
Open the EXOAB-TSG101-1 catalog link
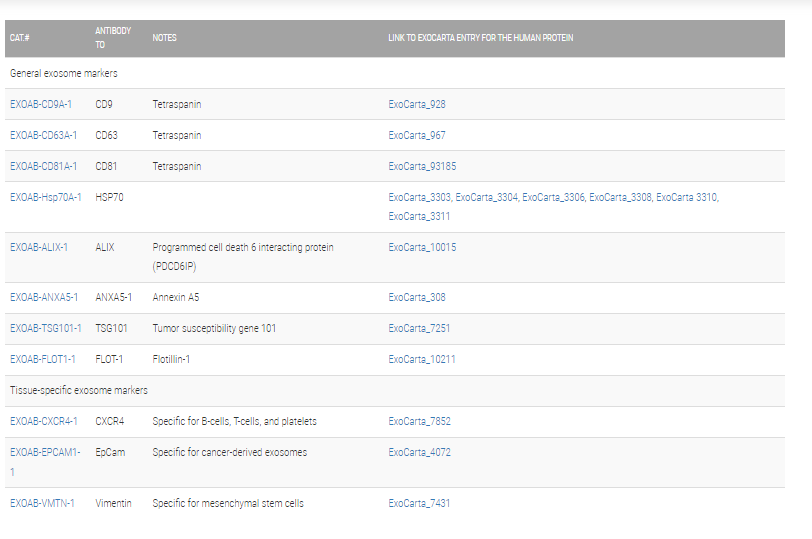tap(46, 328)
